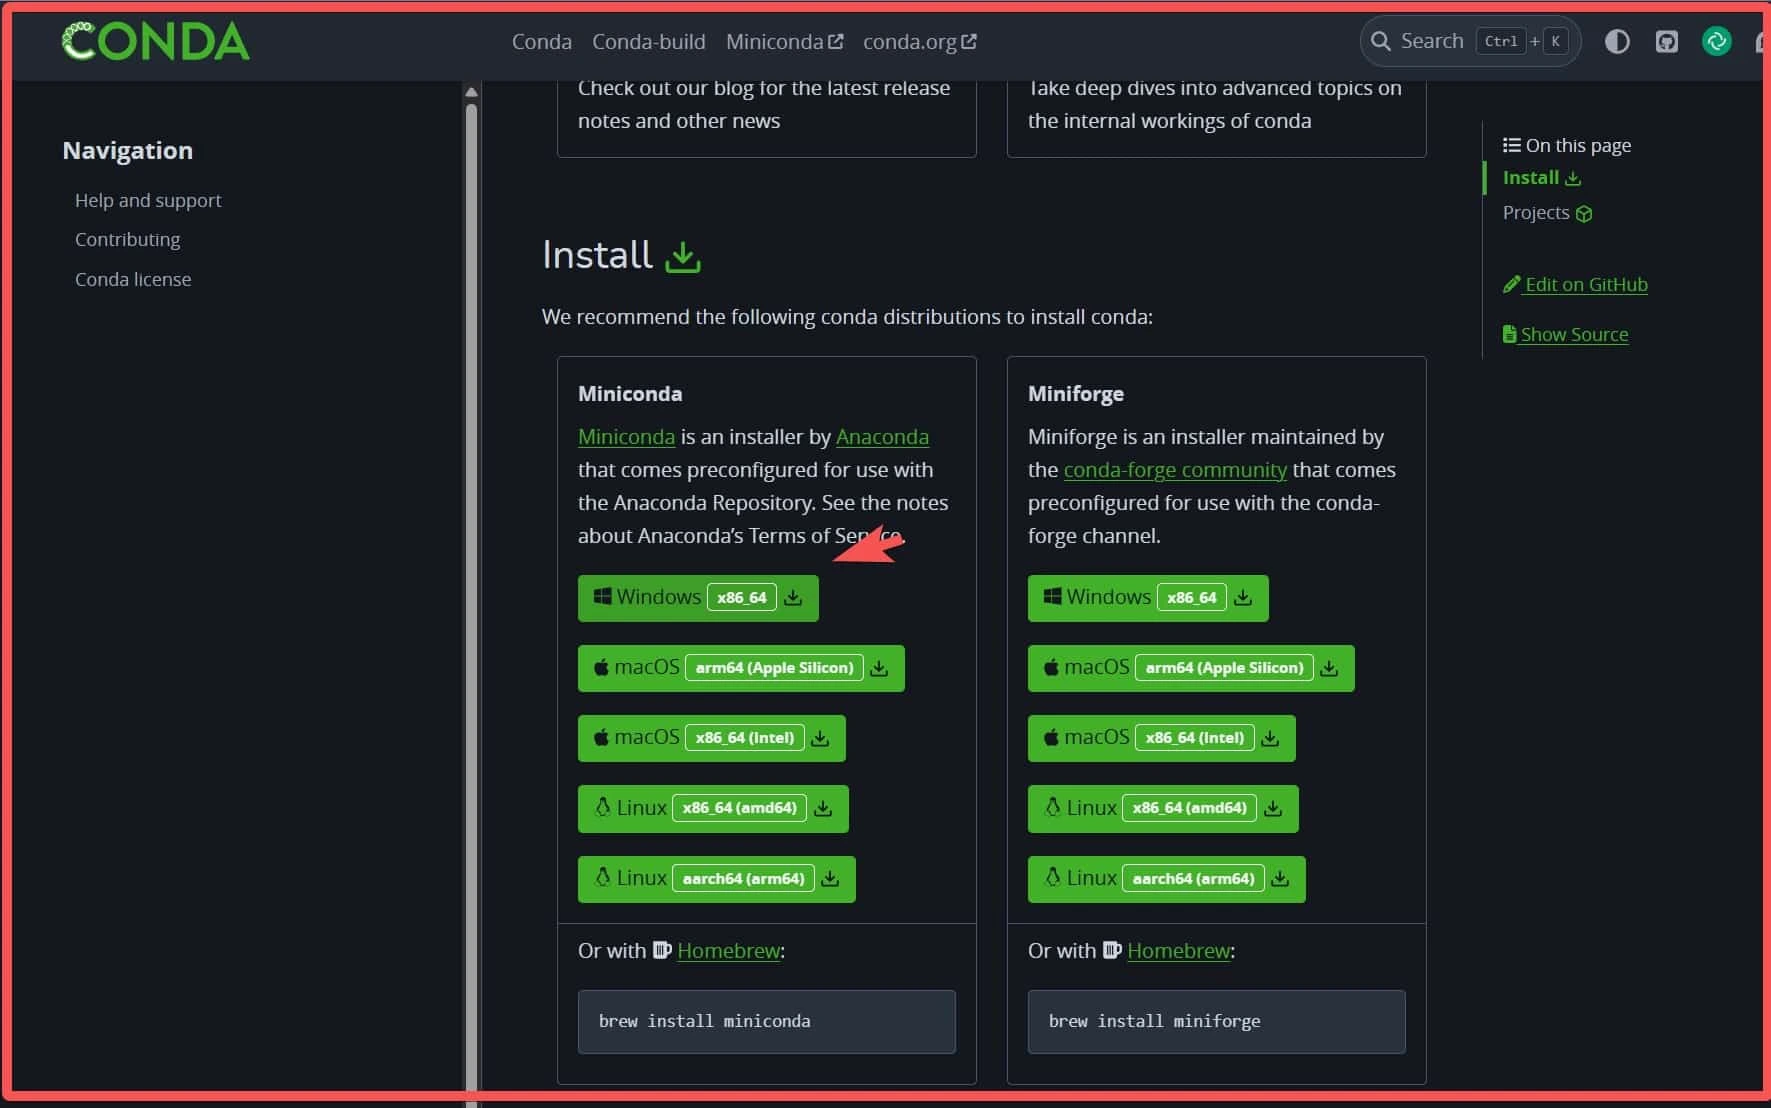Click the sidebar vertical scrollbar

point(471,600)
